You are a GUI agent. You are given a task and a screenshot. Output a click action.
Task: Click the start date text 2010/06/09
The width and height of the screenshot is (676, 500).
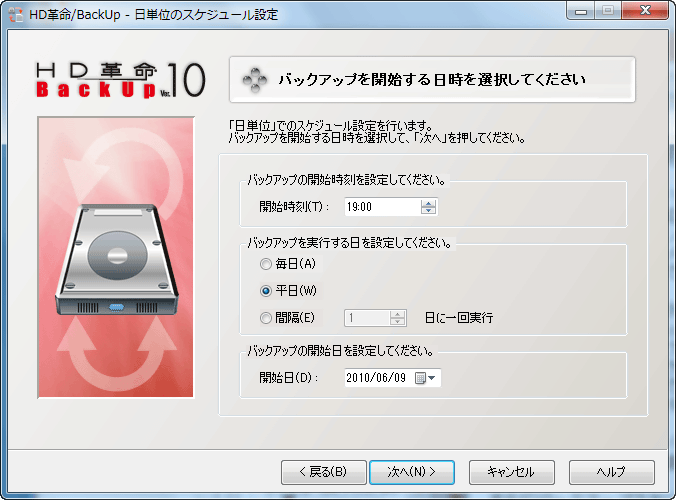click(376, 378)
